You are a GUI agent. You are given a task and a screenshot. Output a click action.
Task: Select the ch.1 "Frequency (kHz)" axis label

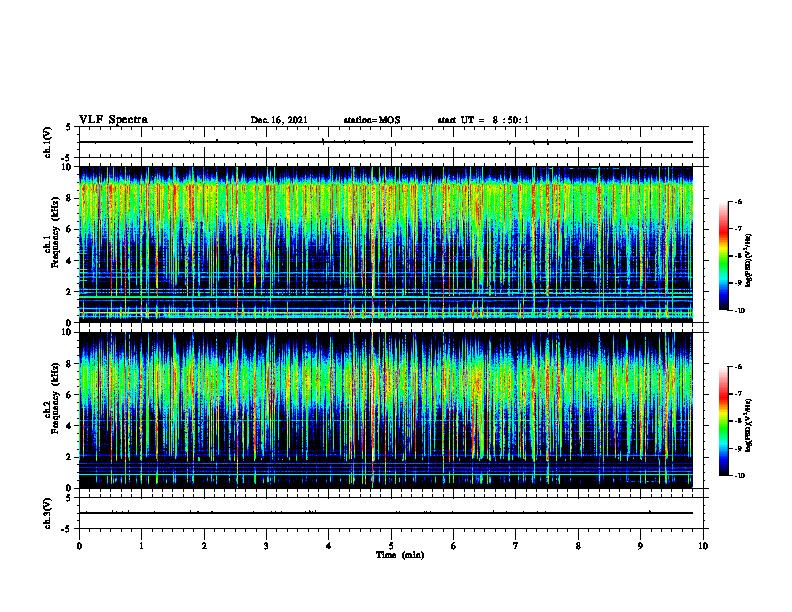(x=55, y=232)
